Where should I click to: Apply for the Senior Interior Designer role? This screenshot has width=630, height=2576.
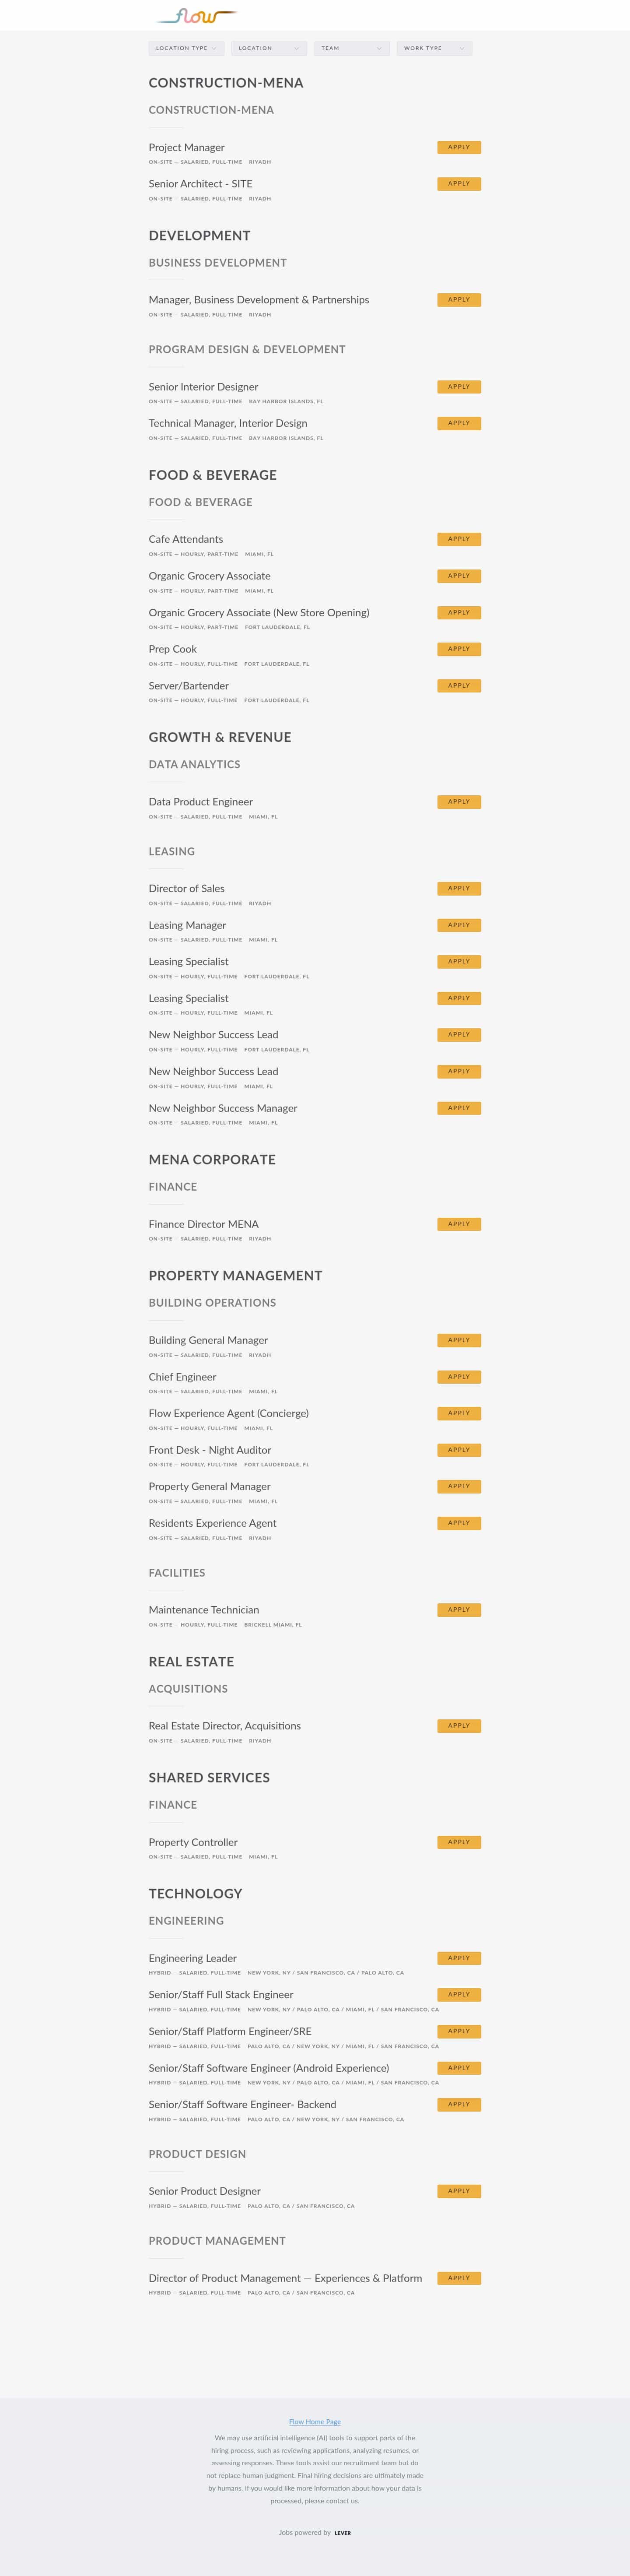click(x=459, y=387)
